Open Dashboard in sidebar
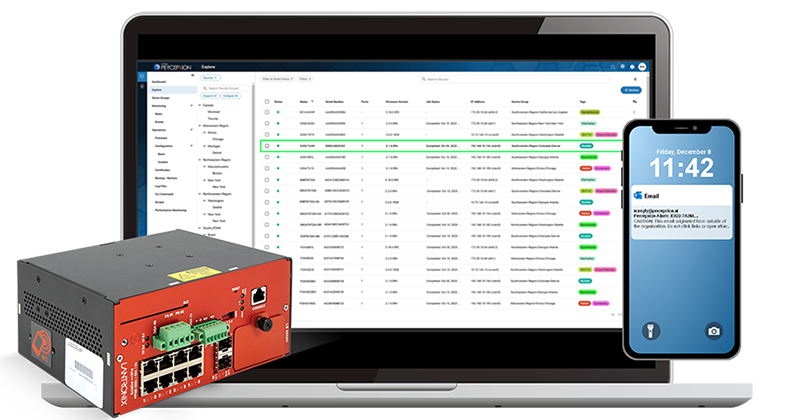800x420 pixels. tap(159, 82)
